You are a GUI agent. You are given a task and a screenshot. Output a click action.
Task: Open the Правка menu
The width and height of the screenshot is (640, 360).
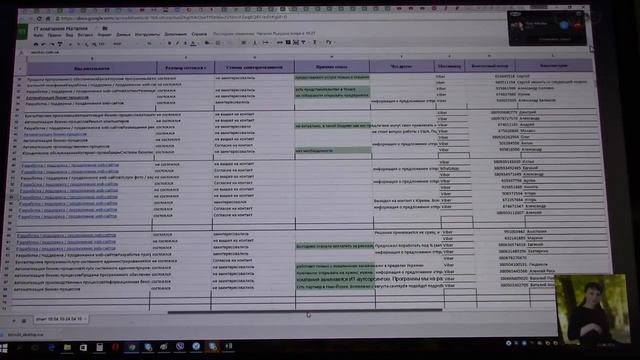point(54,35)
